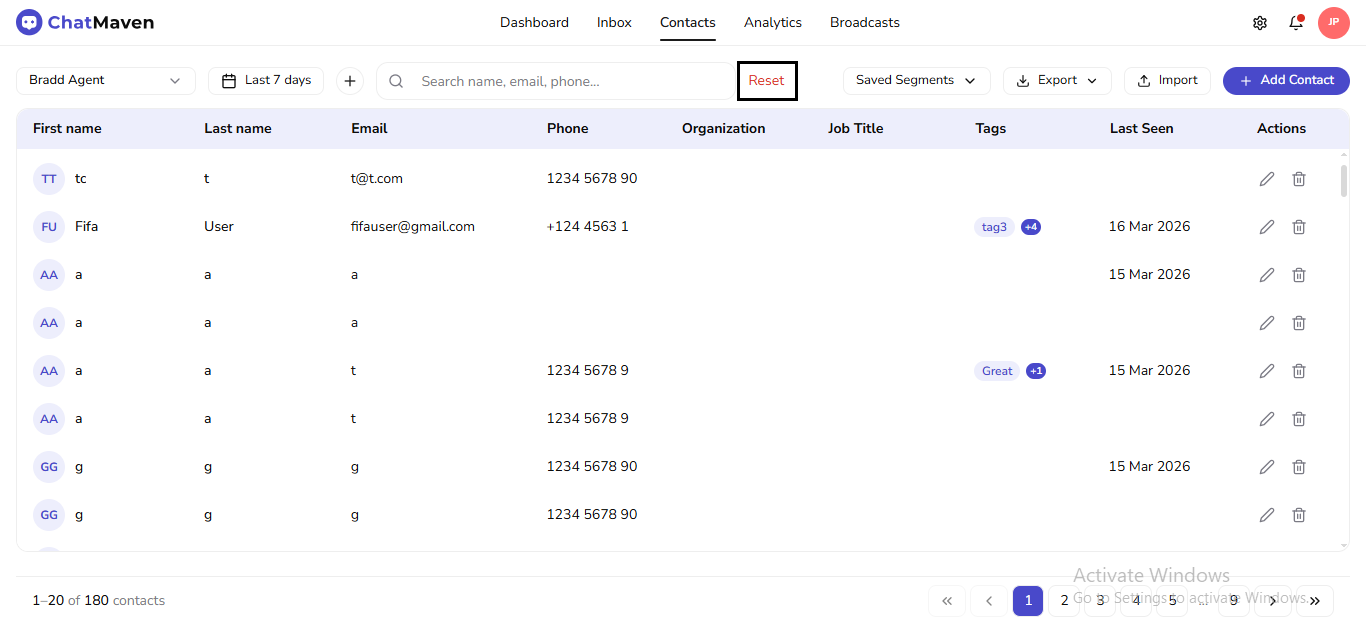This screenshot has height=639, width=1366.
Task: Switch to the Inbox tab
Action: point(614,23)
